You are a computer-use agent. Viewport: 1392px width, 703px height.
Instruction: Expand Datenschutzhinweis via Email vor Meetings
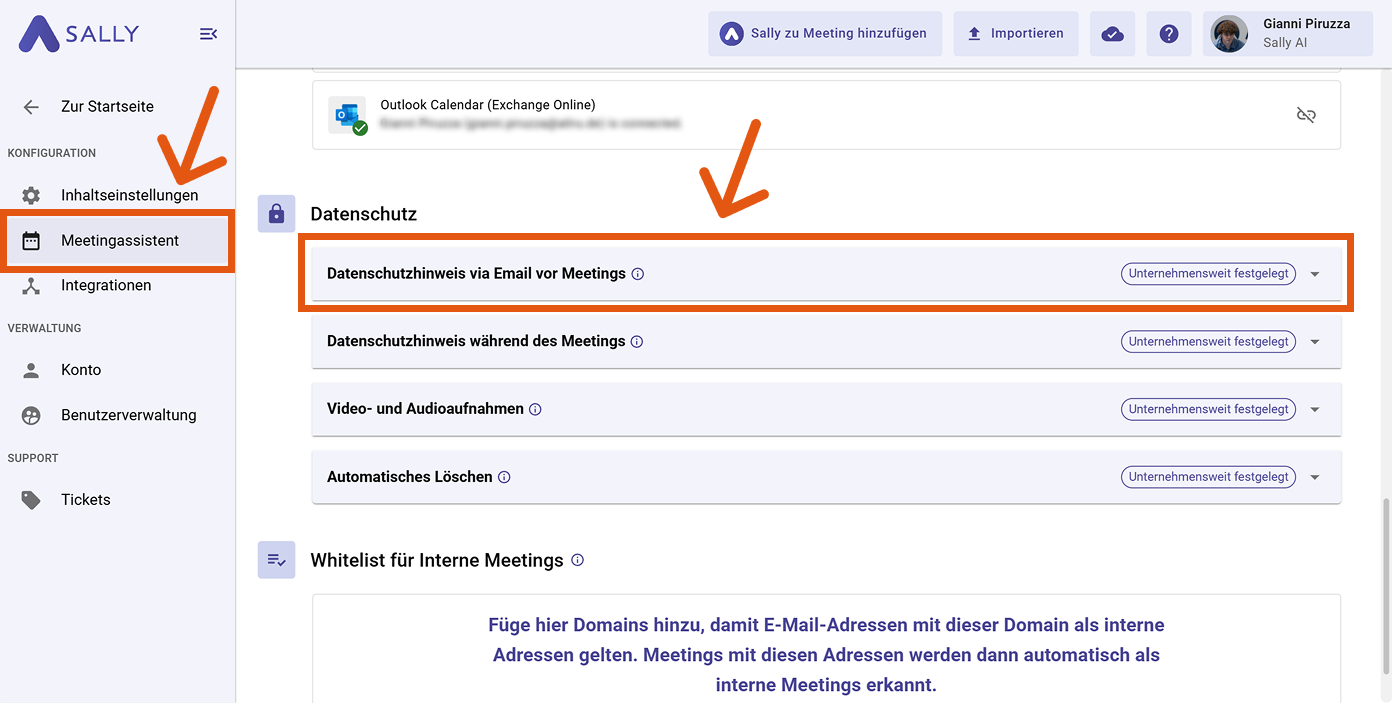click(x=1315, y=274)
